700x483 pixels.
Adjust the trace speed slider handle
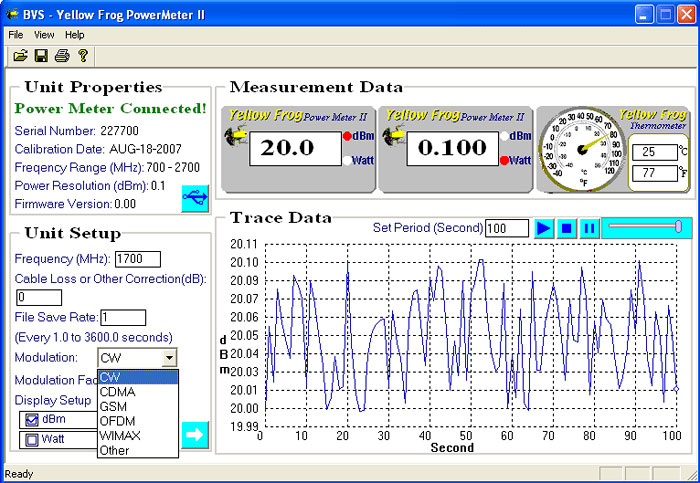pos(678,227)
